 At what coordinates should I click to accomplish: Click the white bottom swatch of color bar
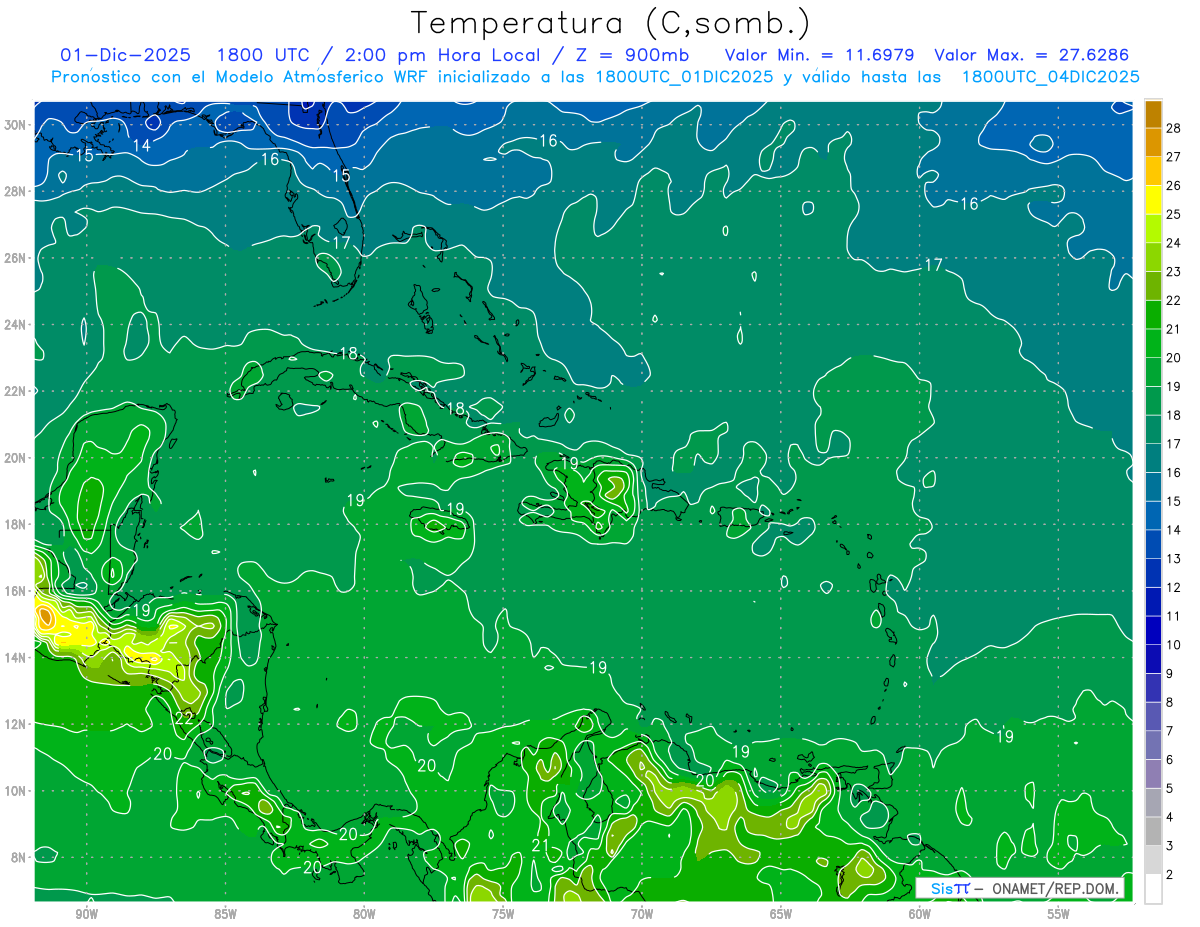pos(1153,888)
